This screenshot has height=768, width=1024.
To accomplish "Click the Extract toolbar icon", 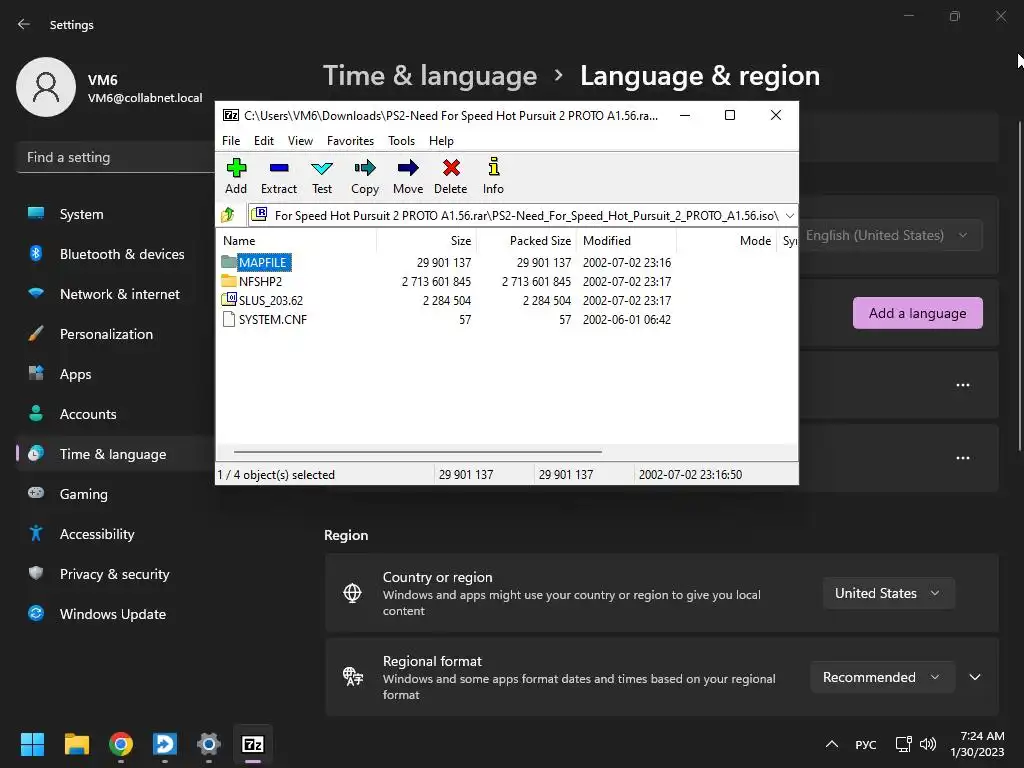I will (279, 176).
